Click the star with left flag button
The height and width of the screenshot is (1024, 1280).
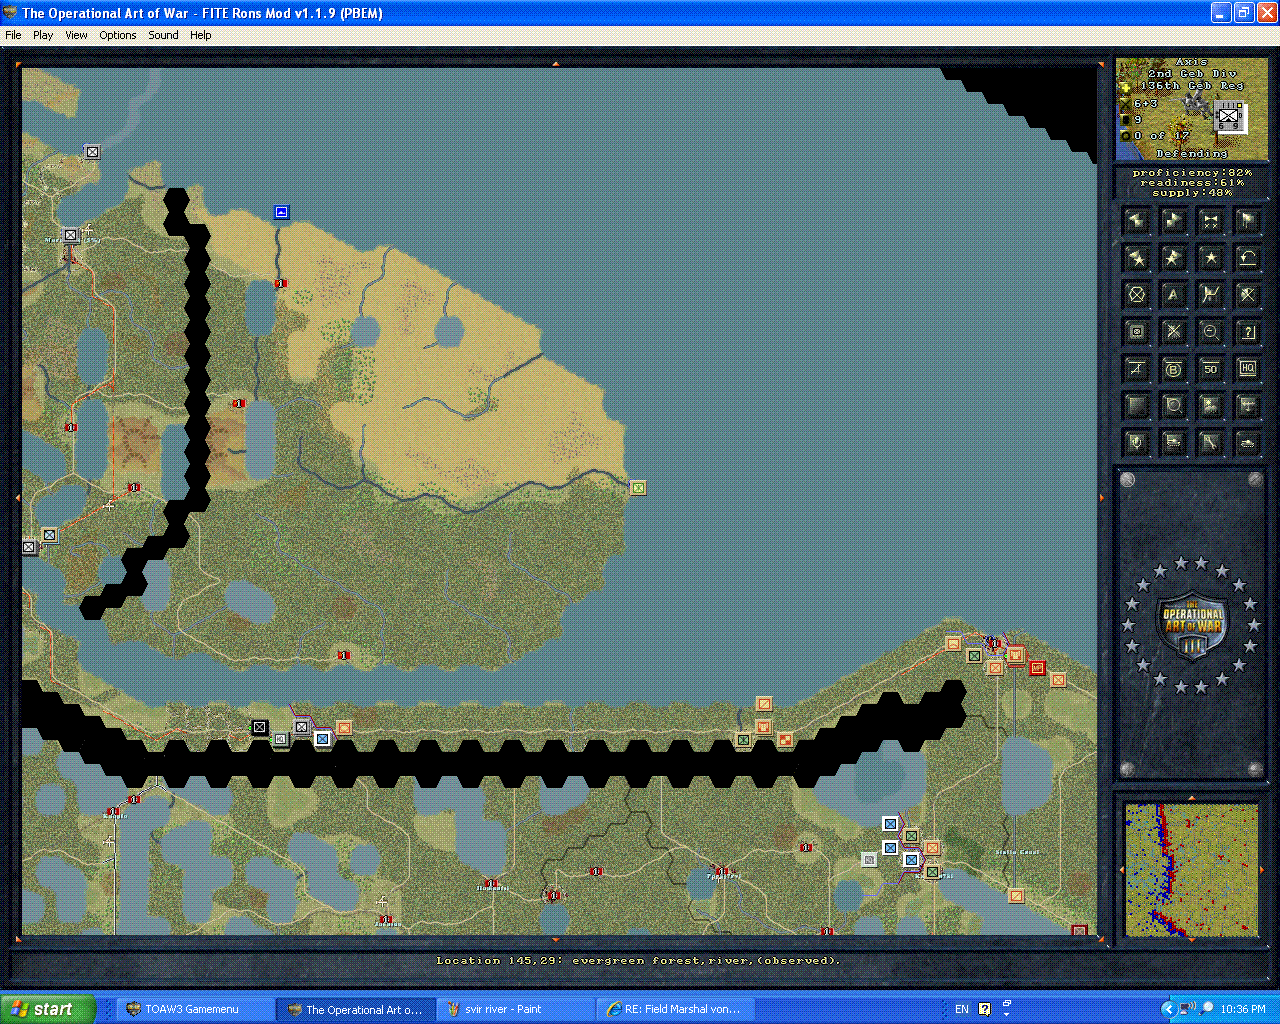[x=1137, y=258]
